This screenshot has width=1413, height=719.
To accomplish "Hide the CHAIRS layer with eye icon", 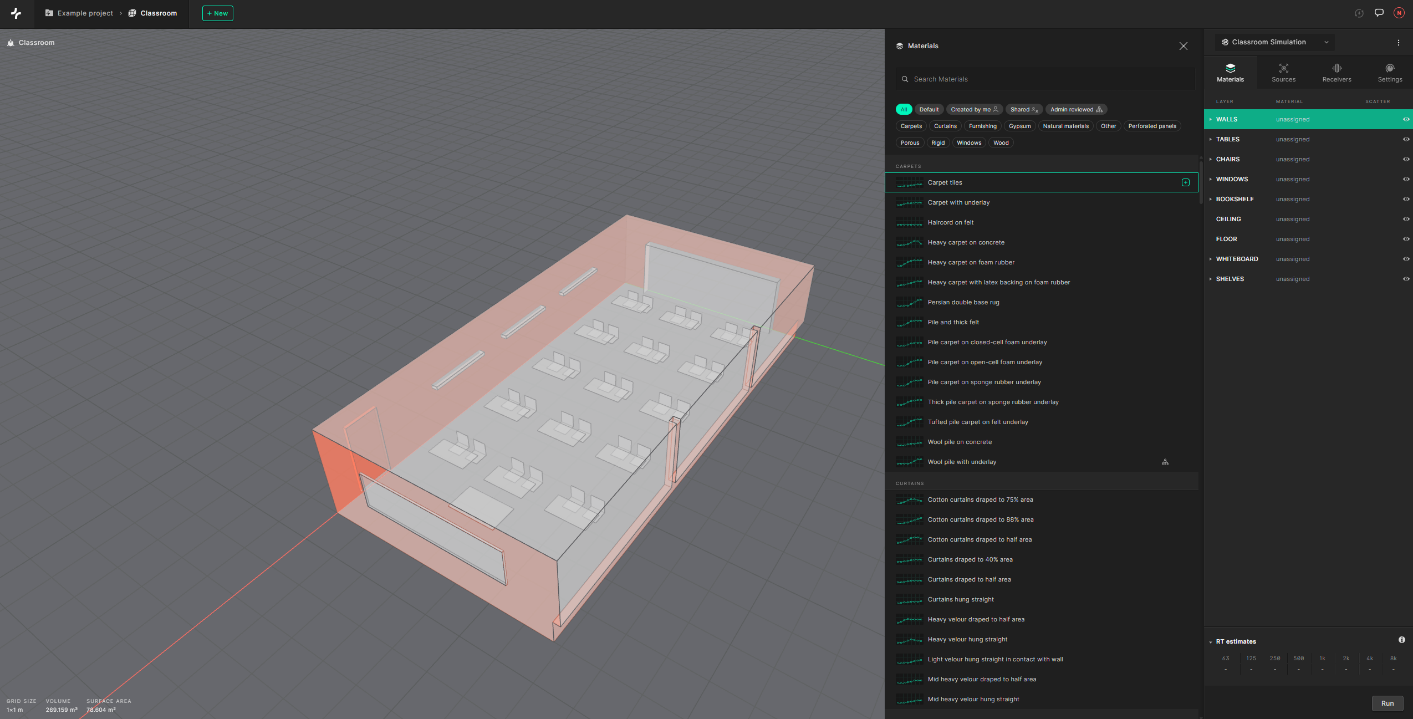I will 1406,159.
